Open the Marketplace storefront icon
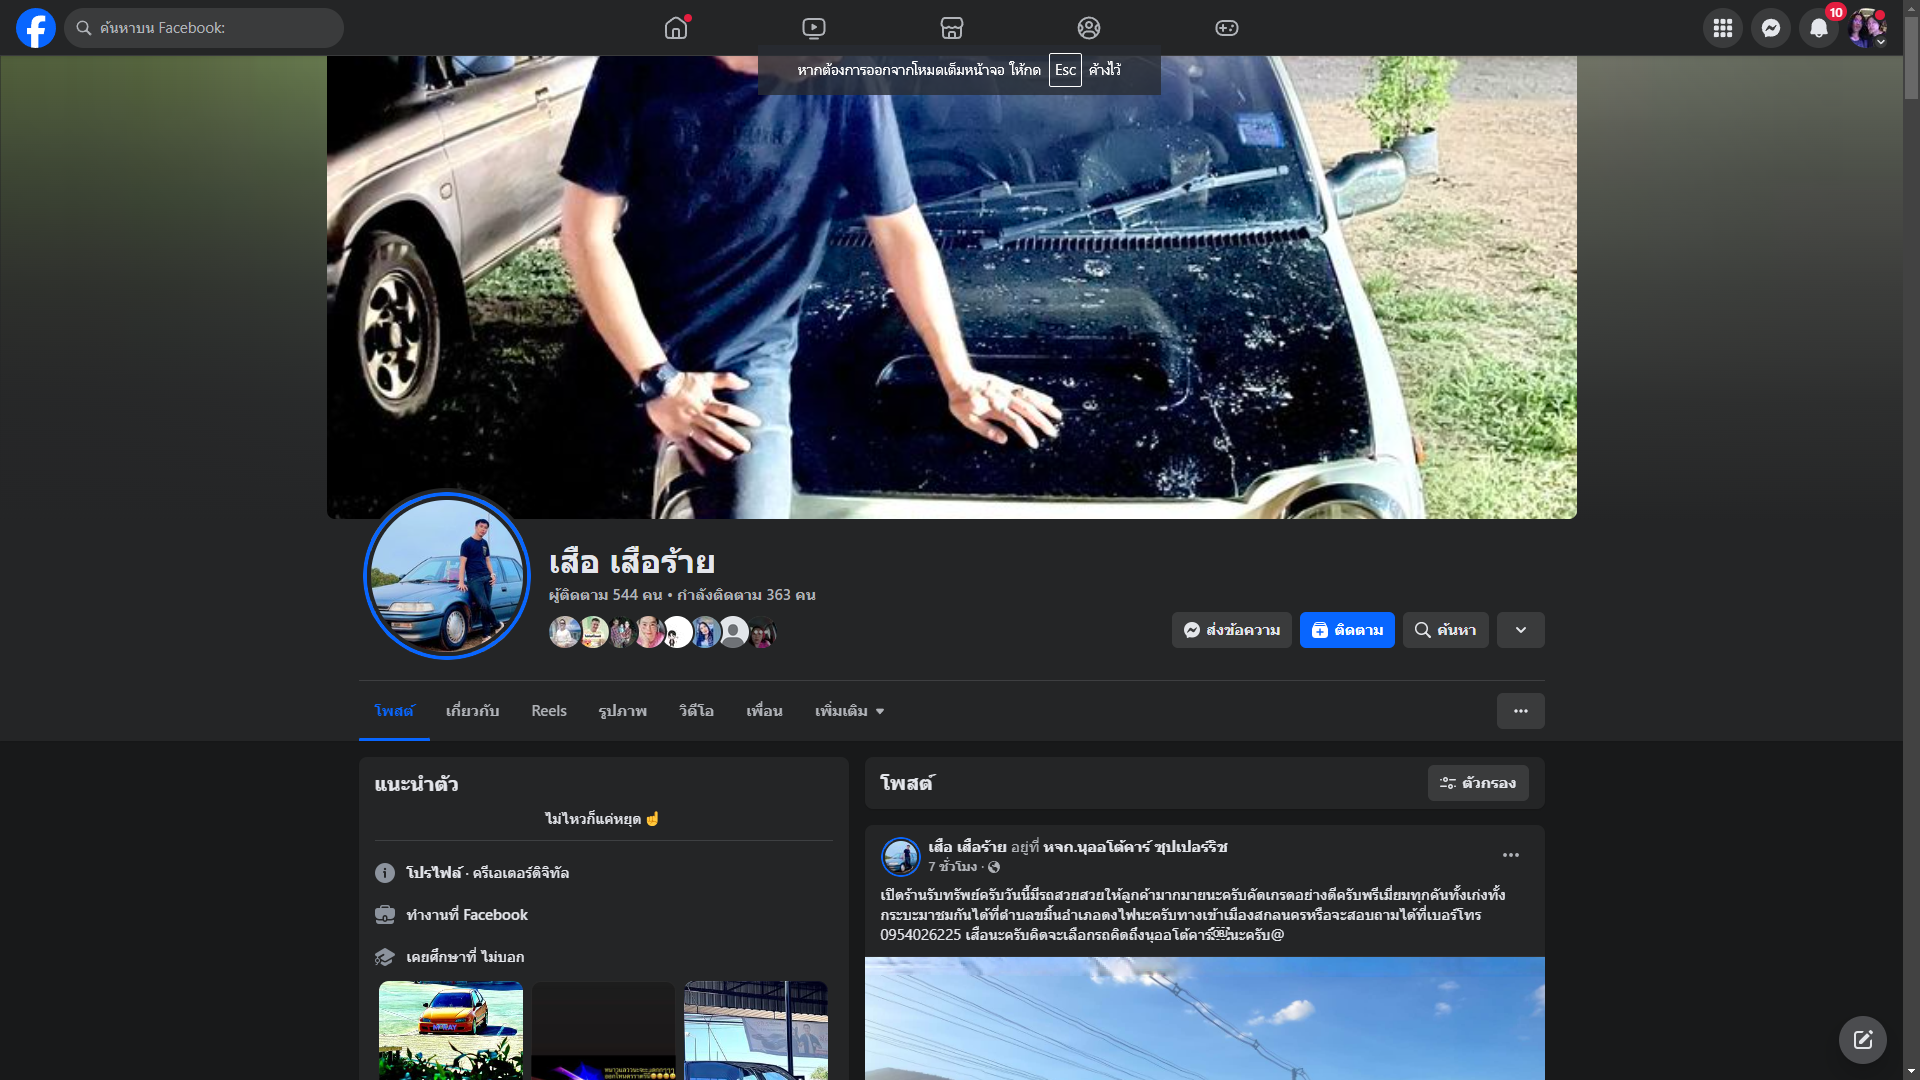Screen dimensions: 1920x1080 (x=951, y=28)
